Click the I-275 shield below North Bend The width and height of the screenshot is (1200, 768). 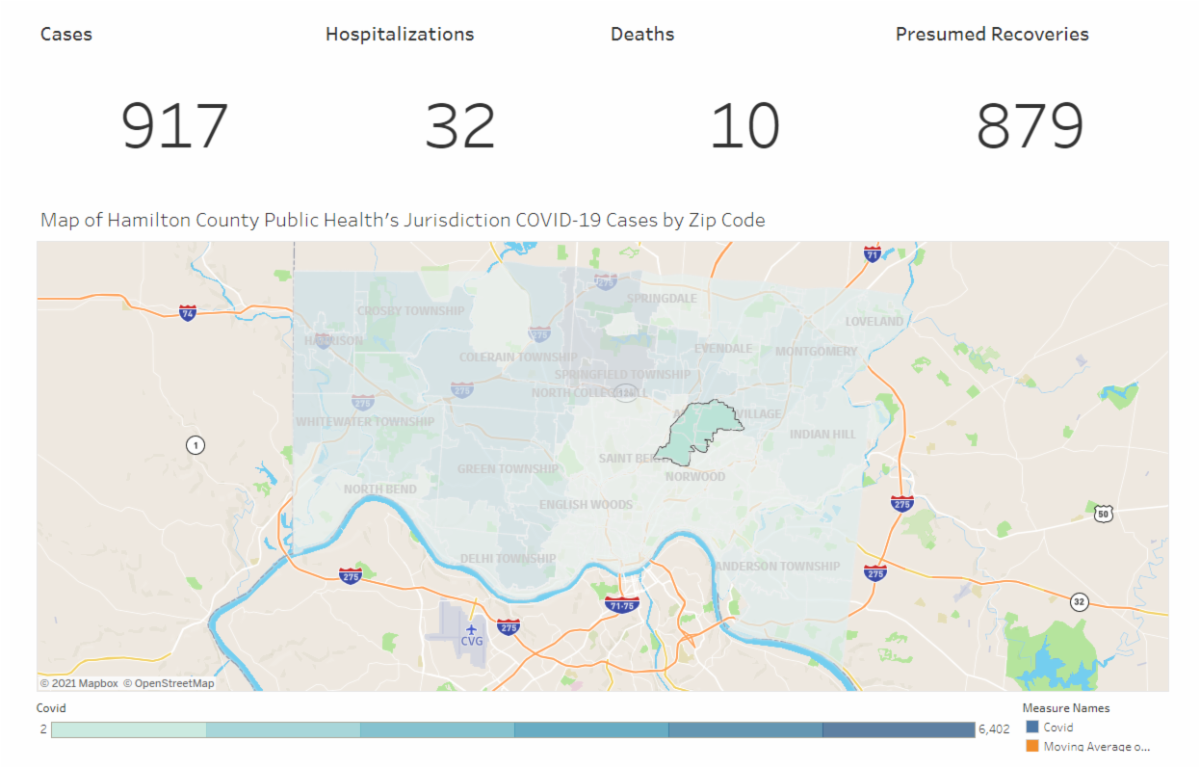[349, 576]
